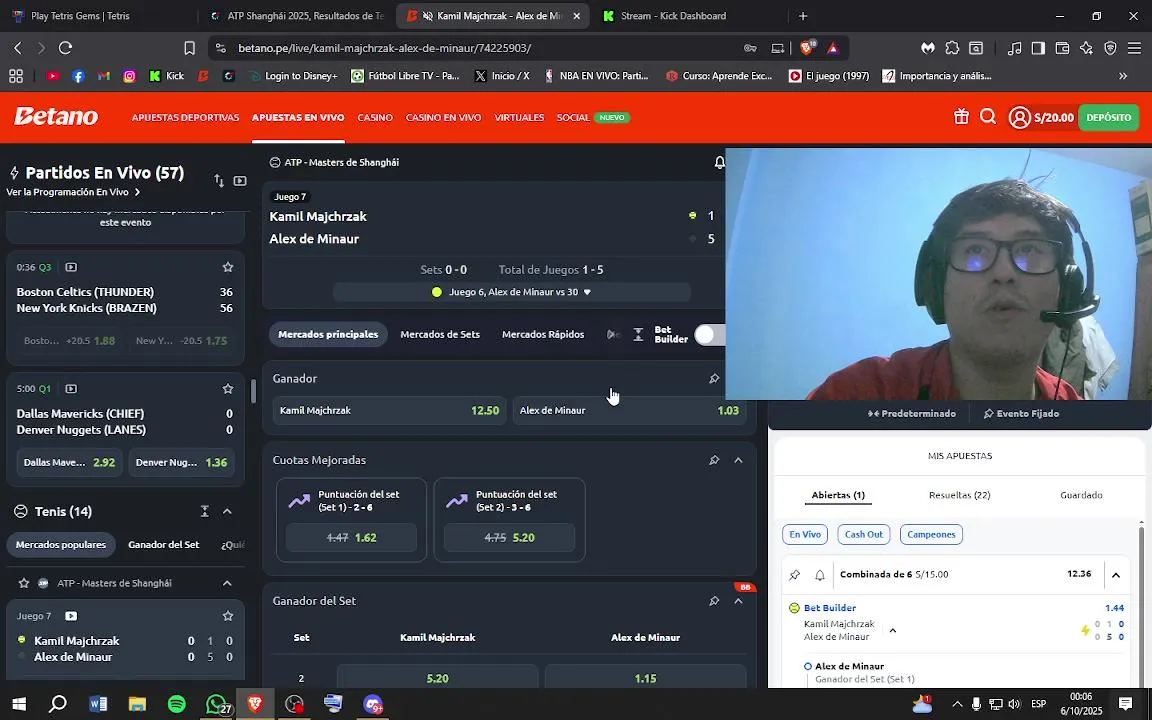
Task: Click stream icon on Mavericks match card
Action: pyautogui.click(x=71, y=389)
